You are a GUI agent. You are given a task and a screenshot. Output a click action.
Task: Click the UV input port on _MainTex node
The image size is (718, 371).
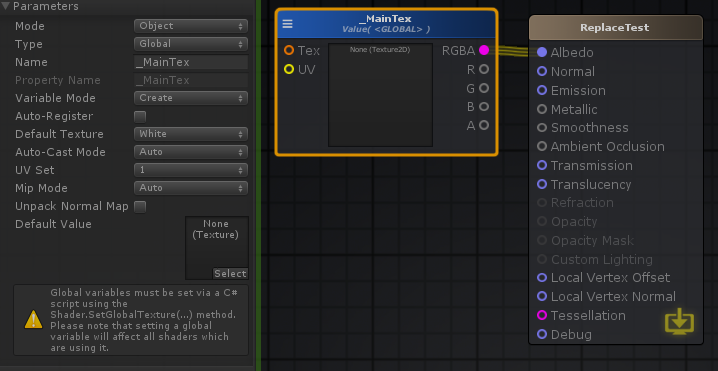[289, 70]
